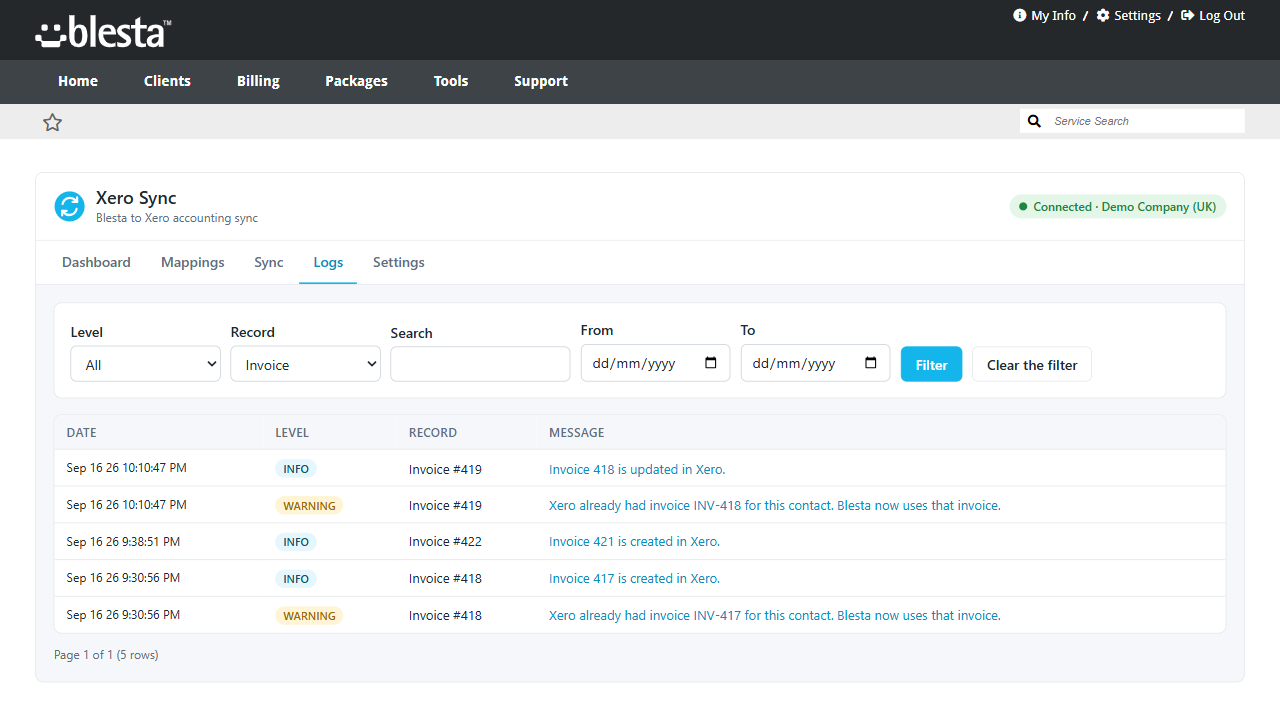Screen dimensions: 1280x720
Task: Click the Xero Sync heading text
Action: click(136, 198)
